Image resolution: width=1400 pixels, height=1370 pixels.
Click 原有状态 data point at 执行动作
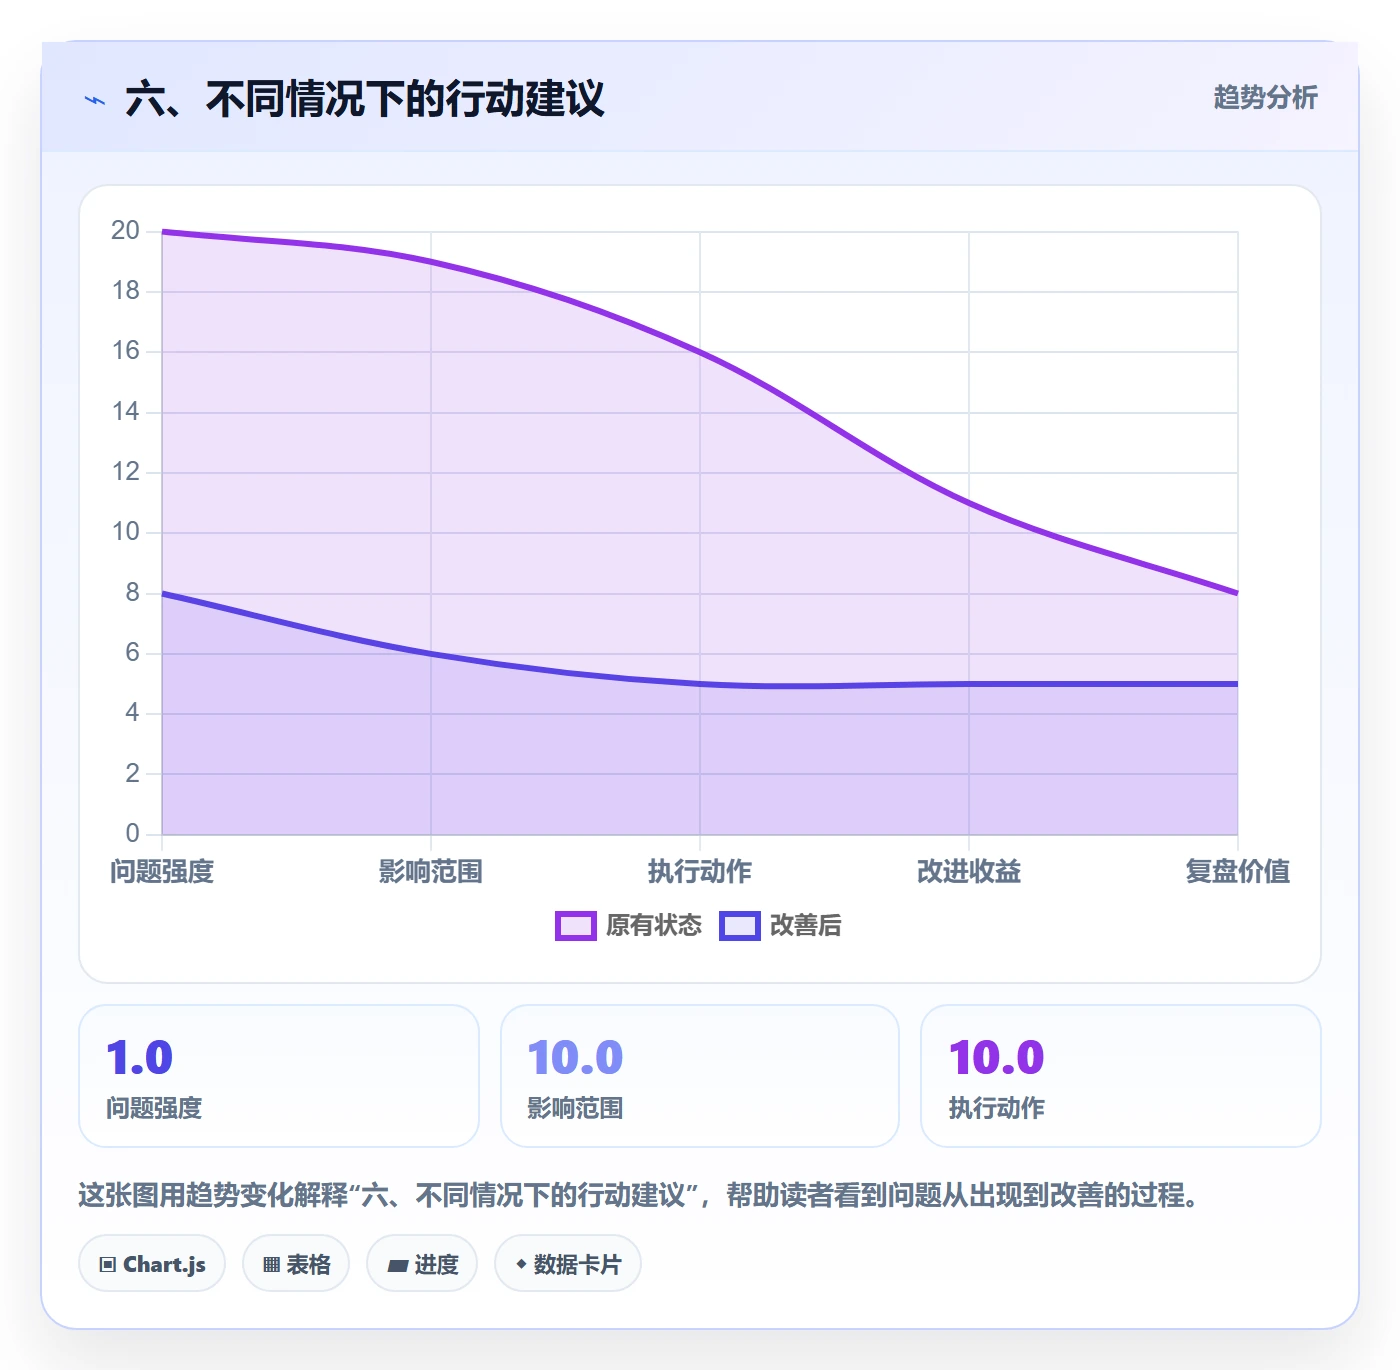click(700, 352)
